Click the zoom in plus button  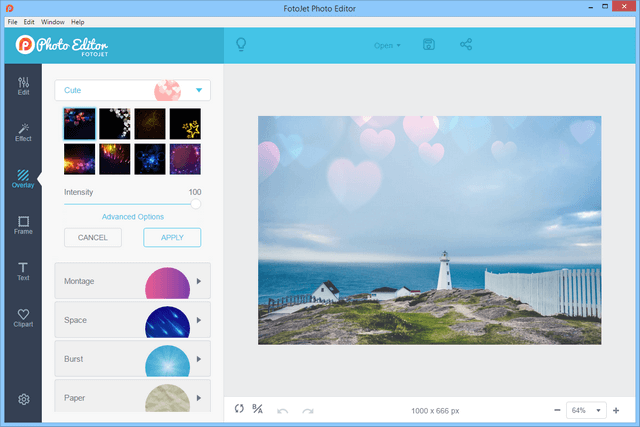coord(616,410)
